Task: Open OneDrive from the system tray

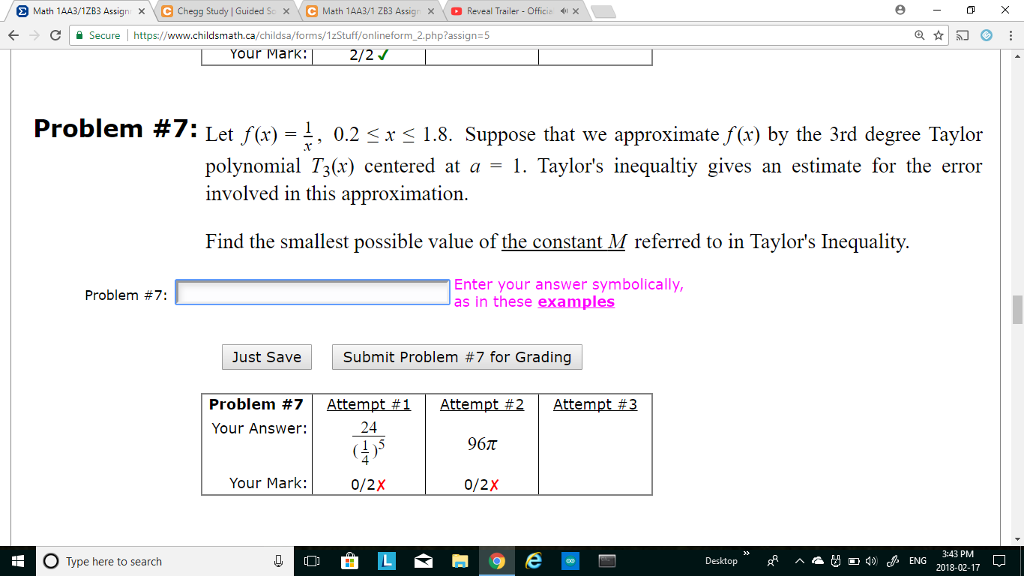Action: (817, 560)
